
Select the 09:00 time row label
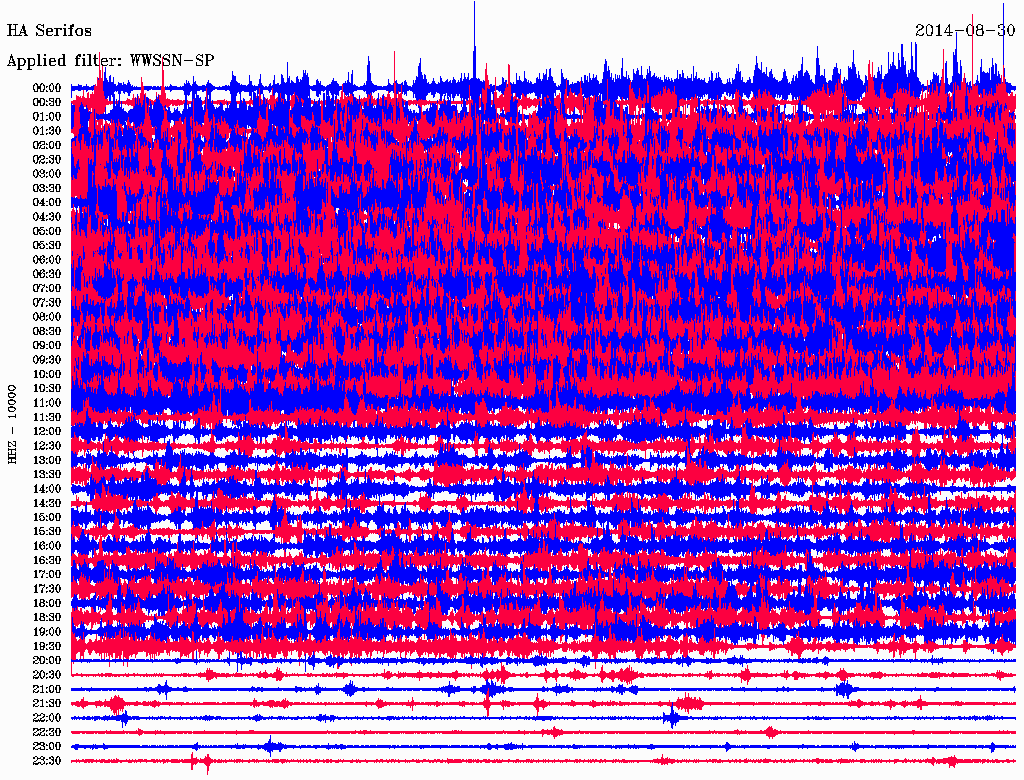click(x=47, y=346)
